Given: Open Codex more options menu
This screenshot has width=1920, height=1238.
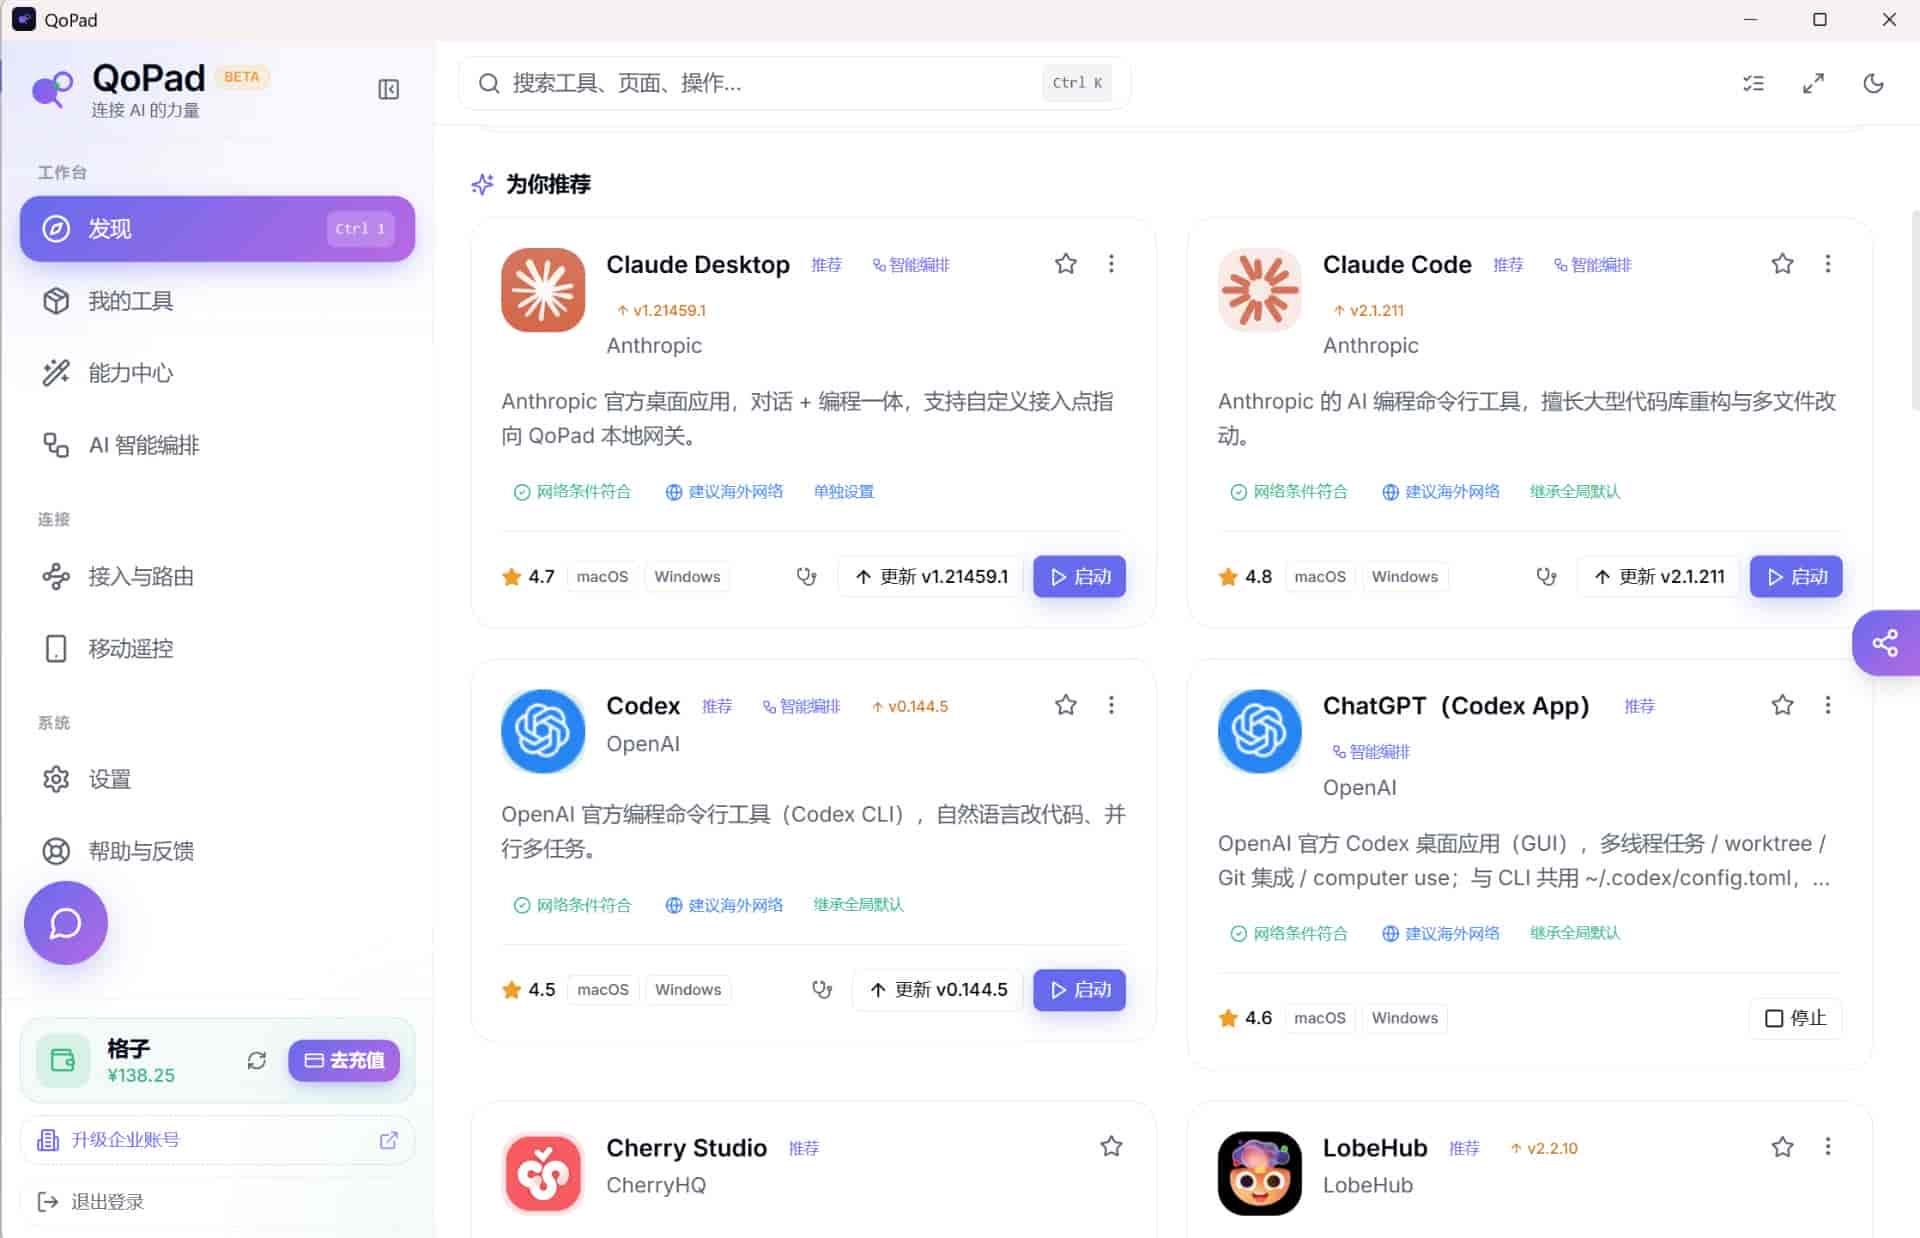Looking at the screenshot, I should pos(1111,705).
